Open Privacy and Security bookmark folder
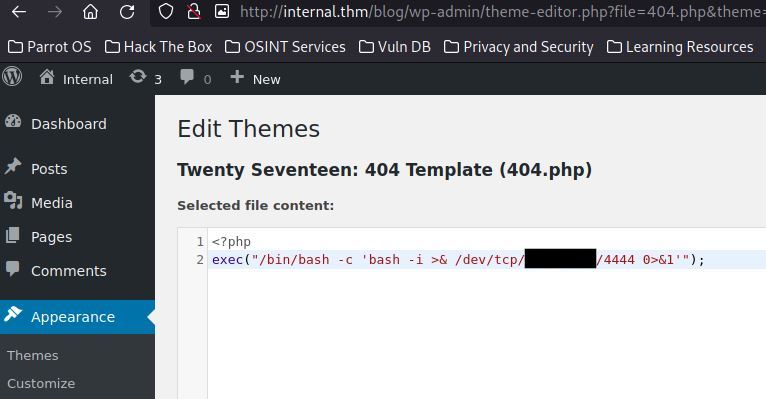The width and height of the screenshot is (766, 399). [519, 47]
